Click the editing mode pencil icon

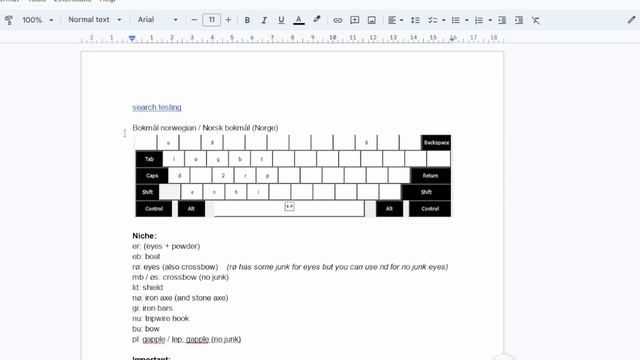(x=631, y=20)
